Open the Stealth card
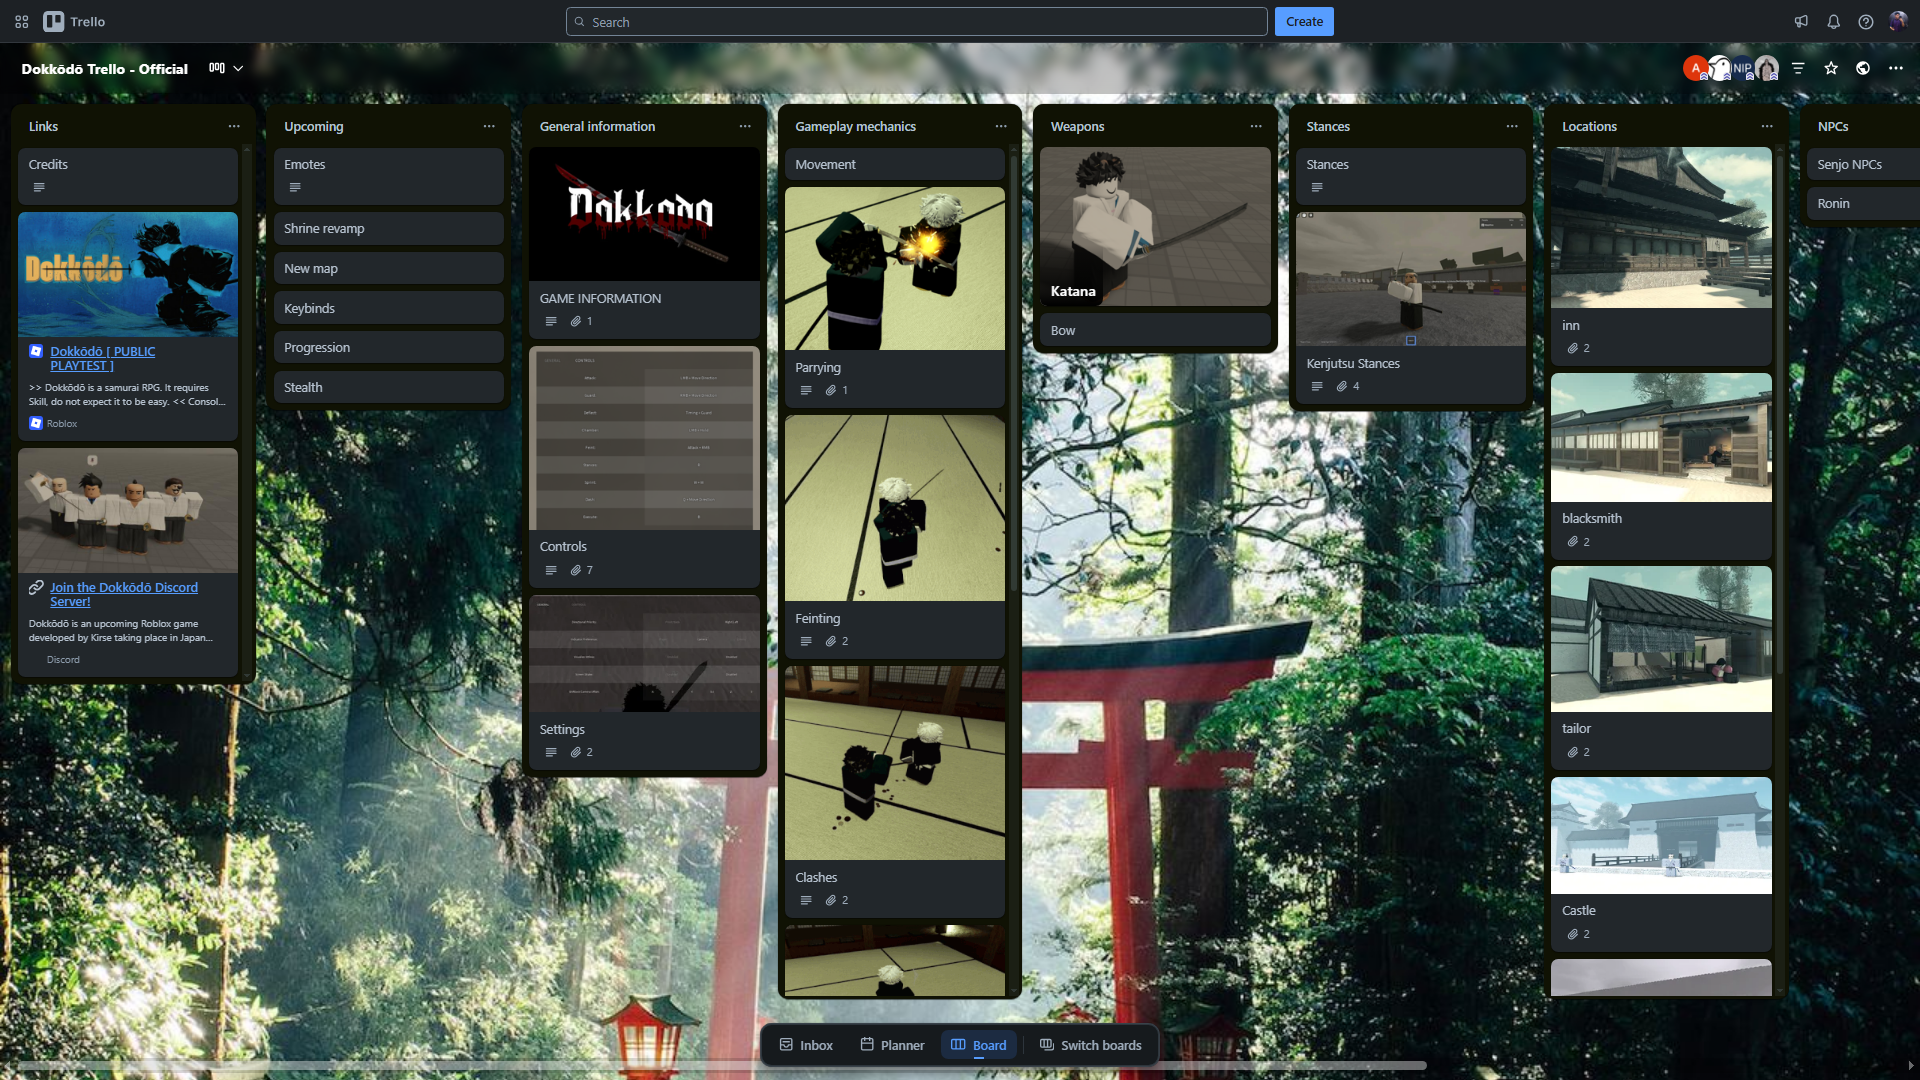The height and width of the screenshot is (1080, 1920). click(x=388, y=387)
